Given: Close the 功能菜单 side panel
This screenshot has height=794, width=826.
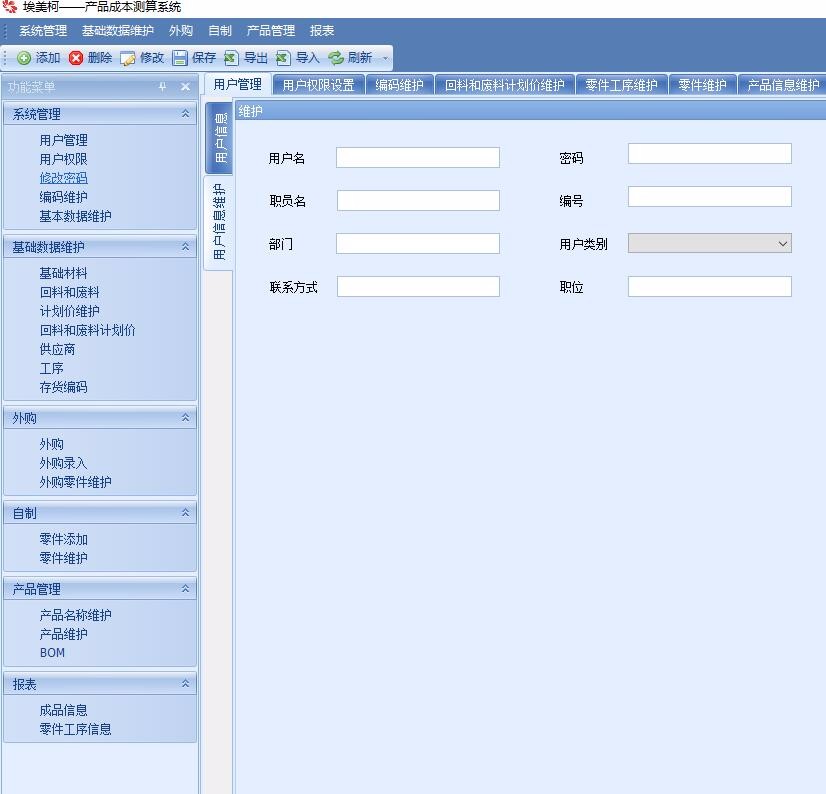Looking at the screenshot, I should pos(185,86).
